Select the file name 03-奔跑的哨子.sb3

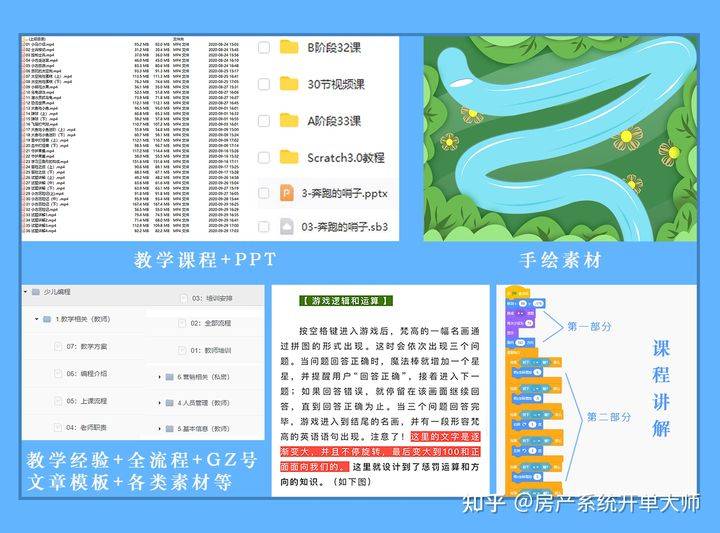coord(344,226)
